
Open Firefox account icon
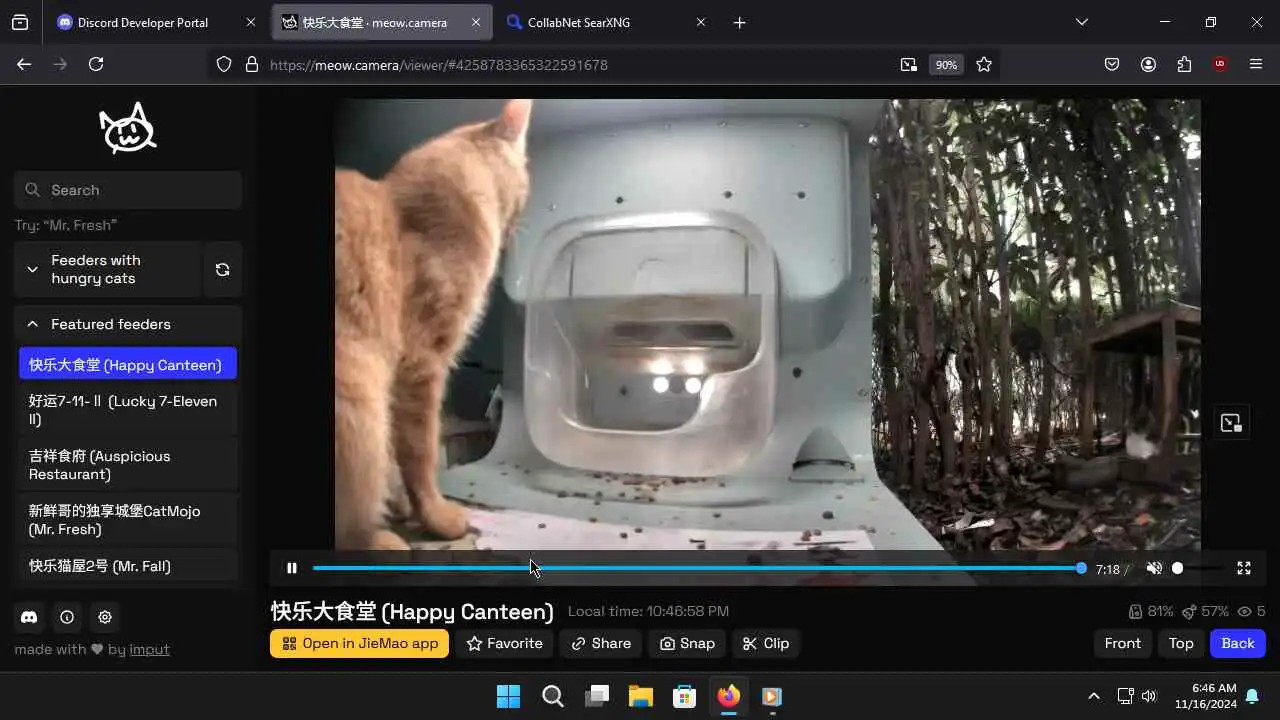tap(1148, 64)
